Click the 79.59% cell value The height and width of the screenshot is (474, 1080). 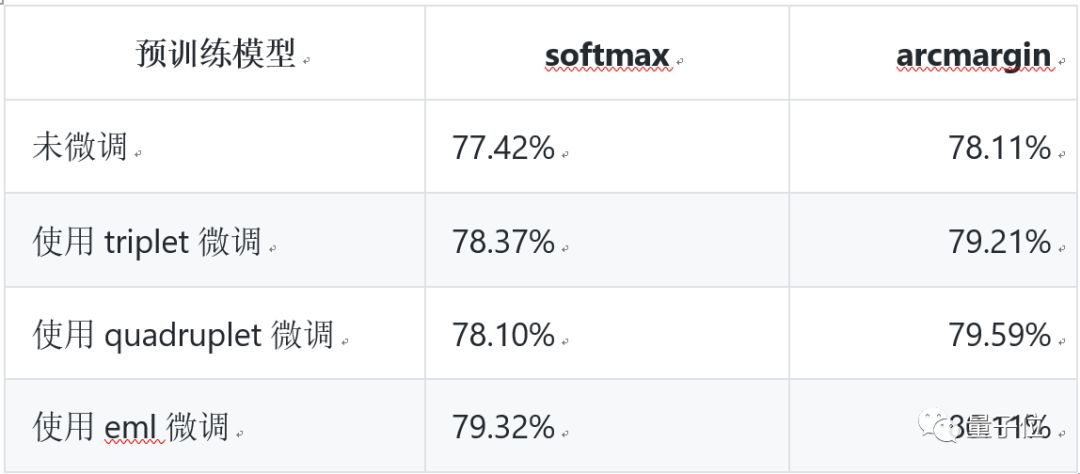999,335
